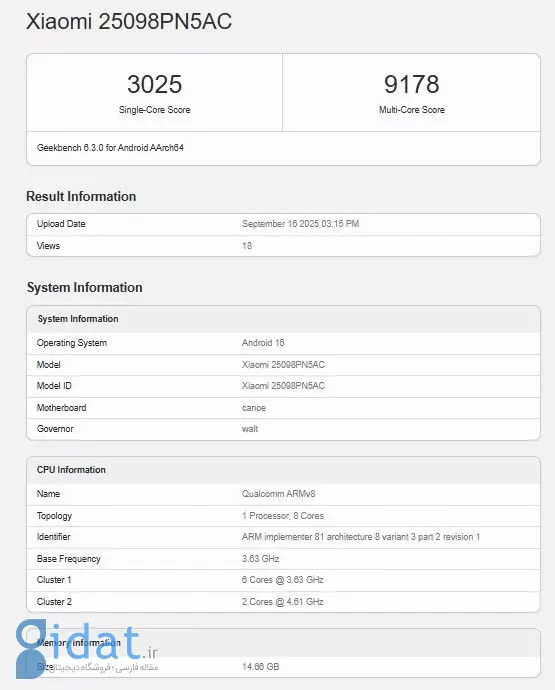Click the Xiaomi 25098PN5AC page title
555x690 pixels.
(129, 22)
